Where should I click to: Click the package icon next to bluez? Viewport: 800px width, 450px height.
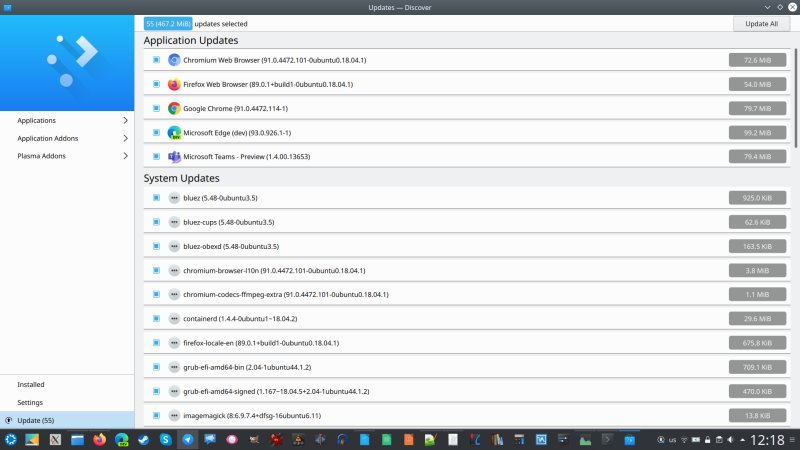(174, 198)
